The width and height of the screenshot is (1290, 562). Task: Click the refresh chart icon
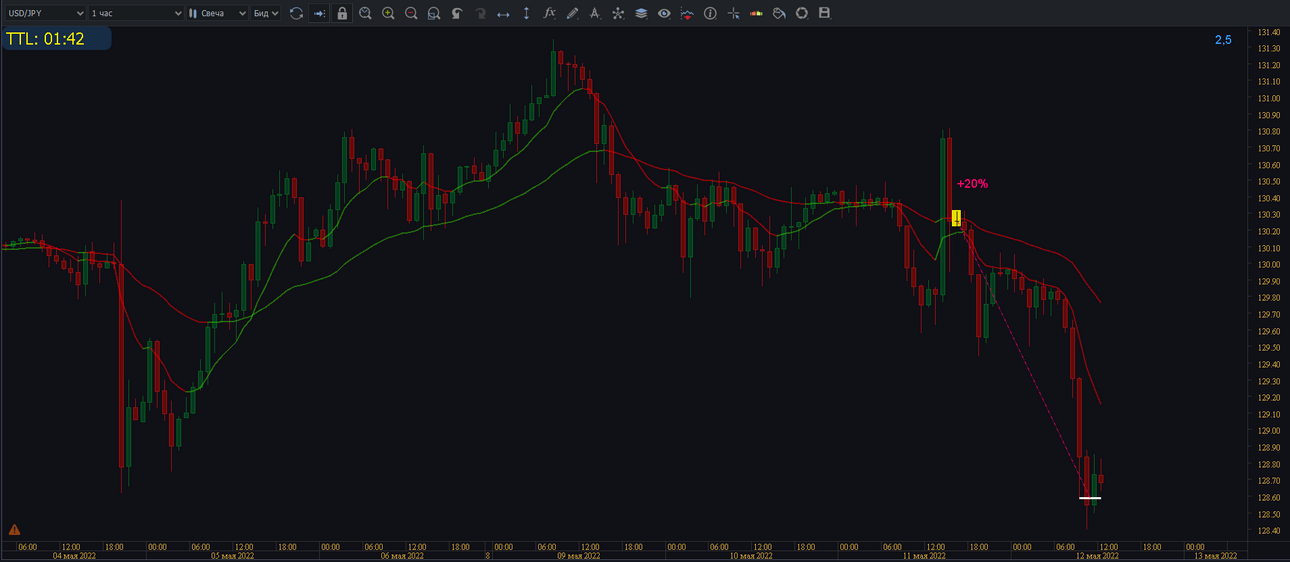tap(296, 13)
